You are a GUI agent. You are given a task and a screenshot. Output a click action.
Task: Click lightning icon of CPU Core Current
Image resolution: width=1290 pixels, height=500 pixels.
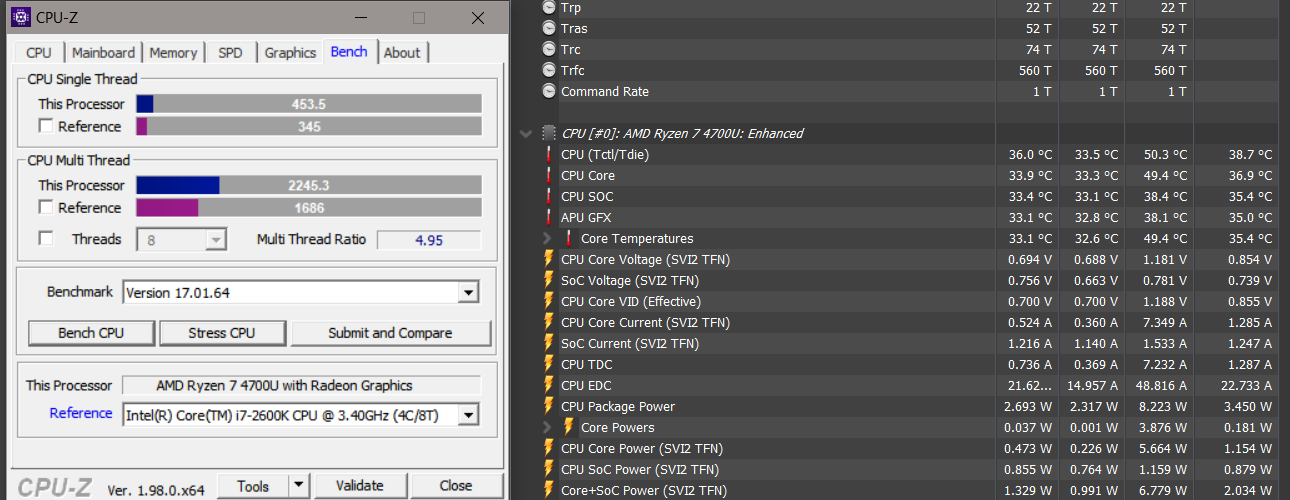point(549,322)
